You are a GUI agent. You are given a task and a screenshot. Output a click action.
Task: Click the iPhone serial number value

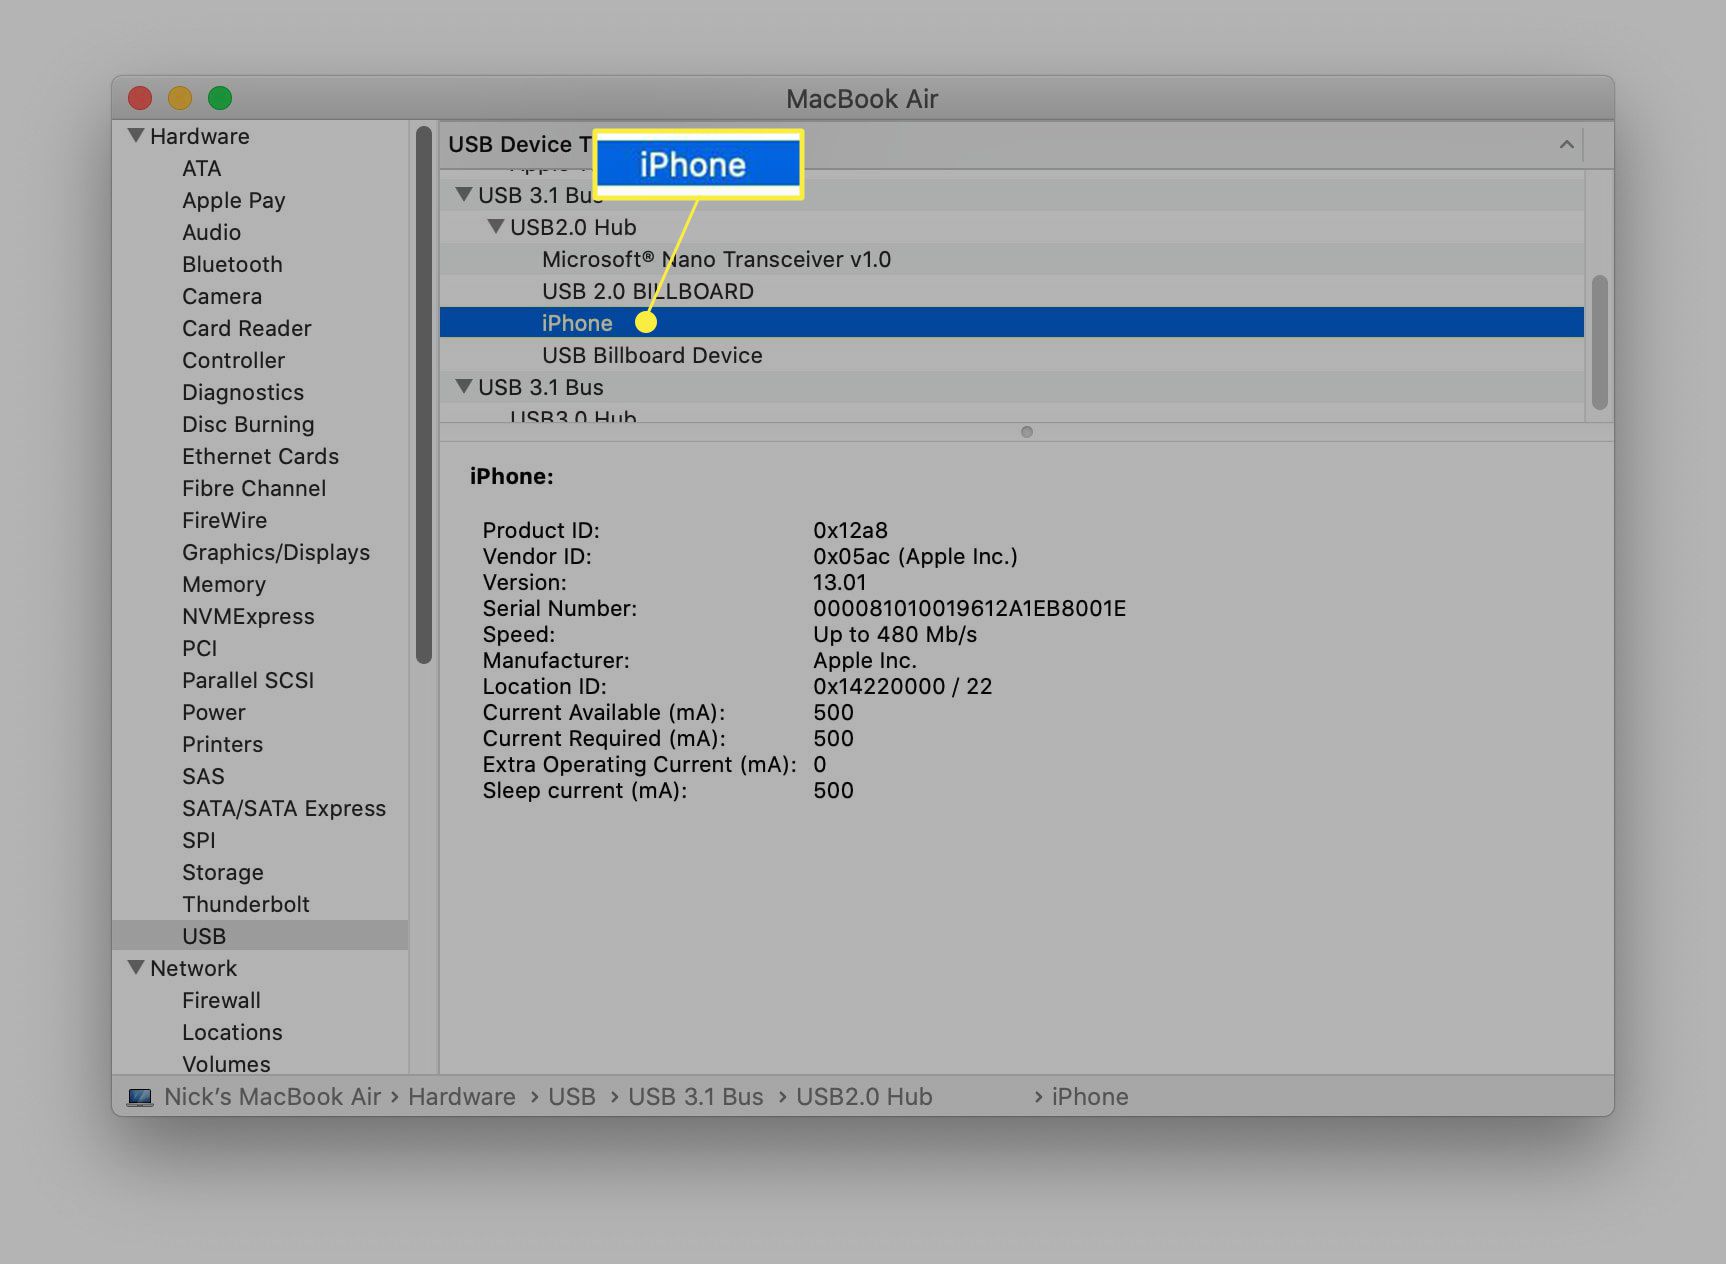pyautogui.click(x=969, y=608)
